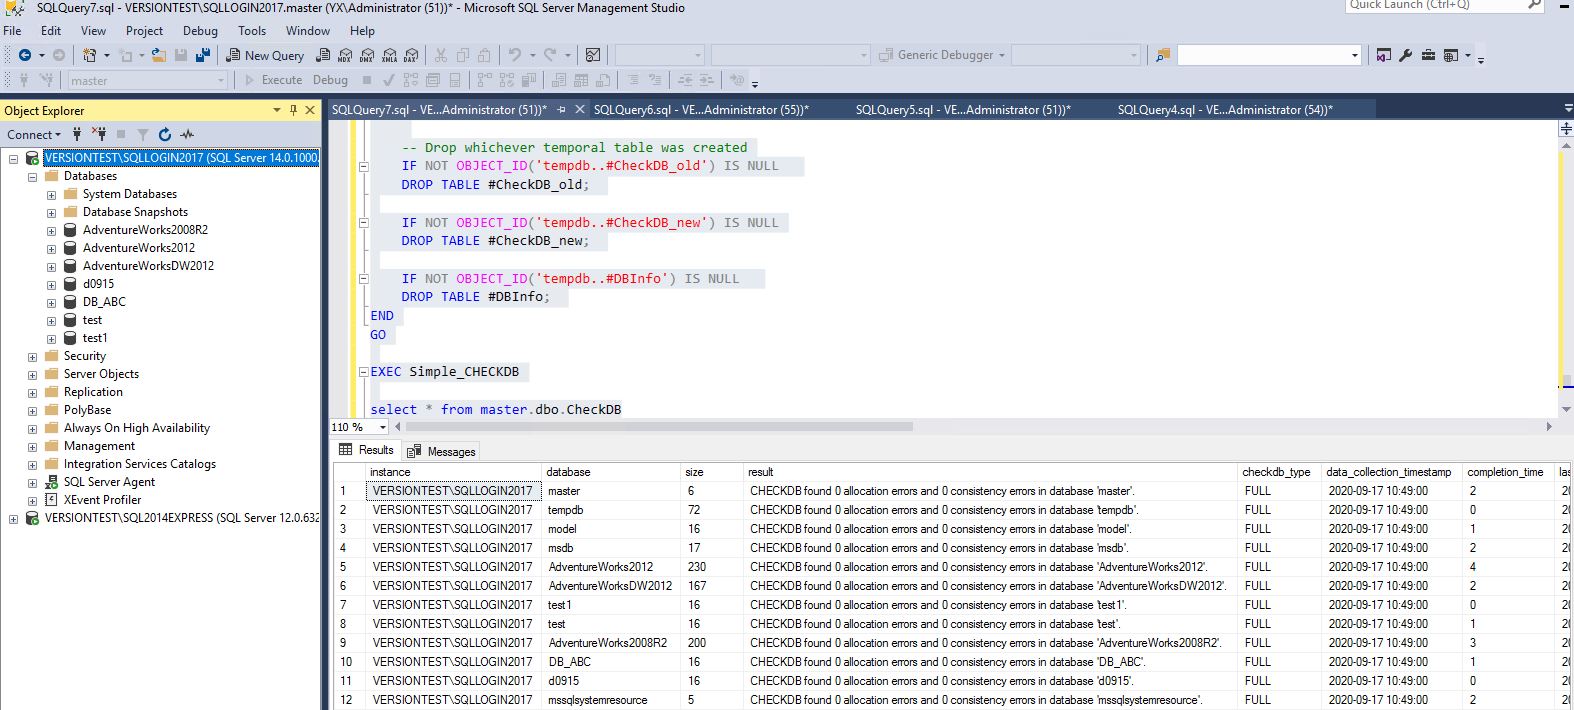The width and height of the screenshot is (1574, 710).
Task: Click the Execute button
Action: point(273,80)
